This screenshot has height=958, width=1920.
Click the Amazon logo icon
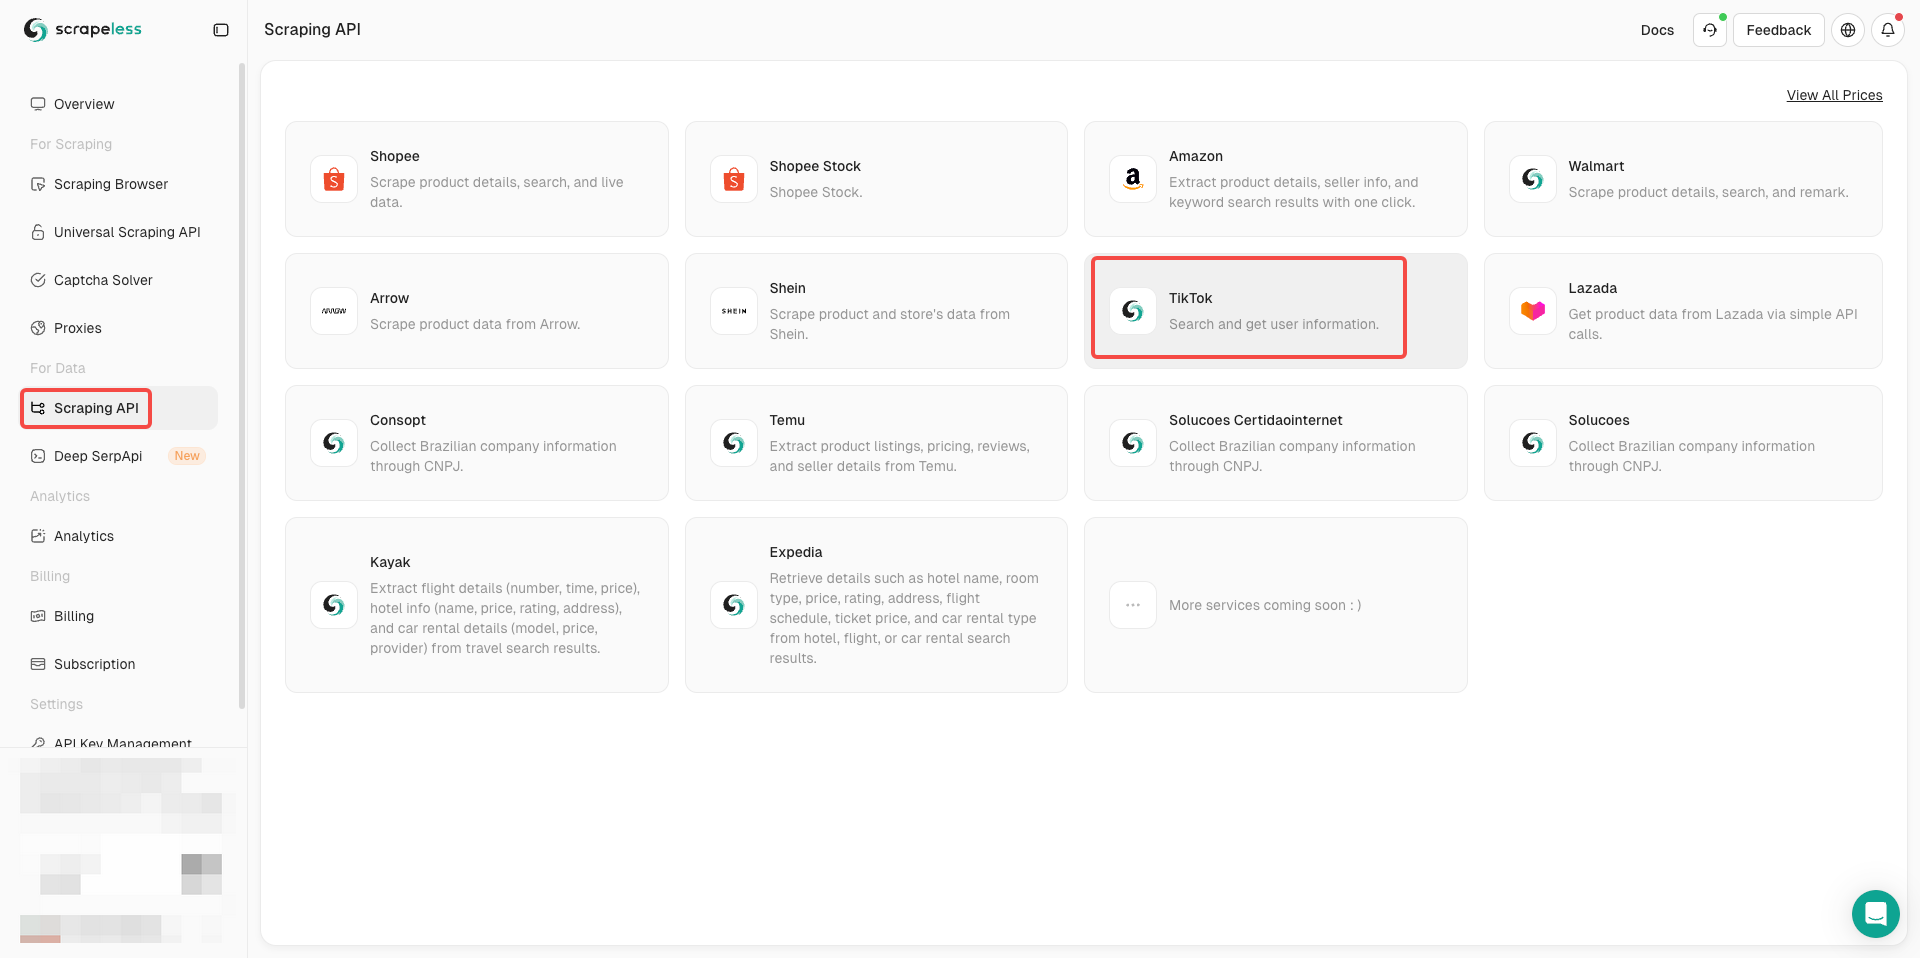[1133, 179]
